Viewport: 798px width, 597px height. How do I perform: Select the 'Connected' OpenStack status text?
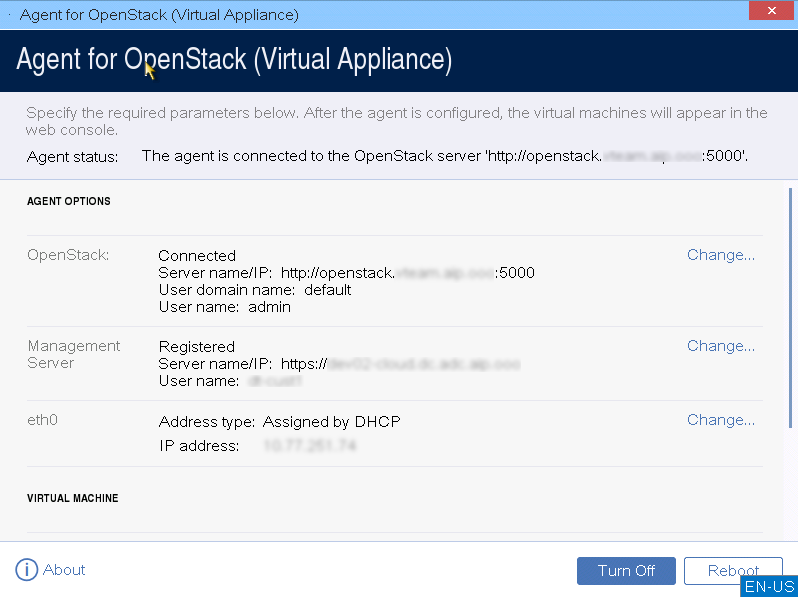197,255
